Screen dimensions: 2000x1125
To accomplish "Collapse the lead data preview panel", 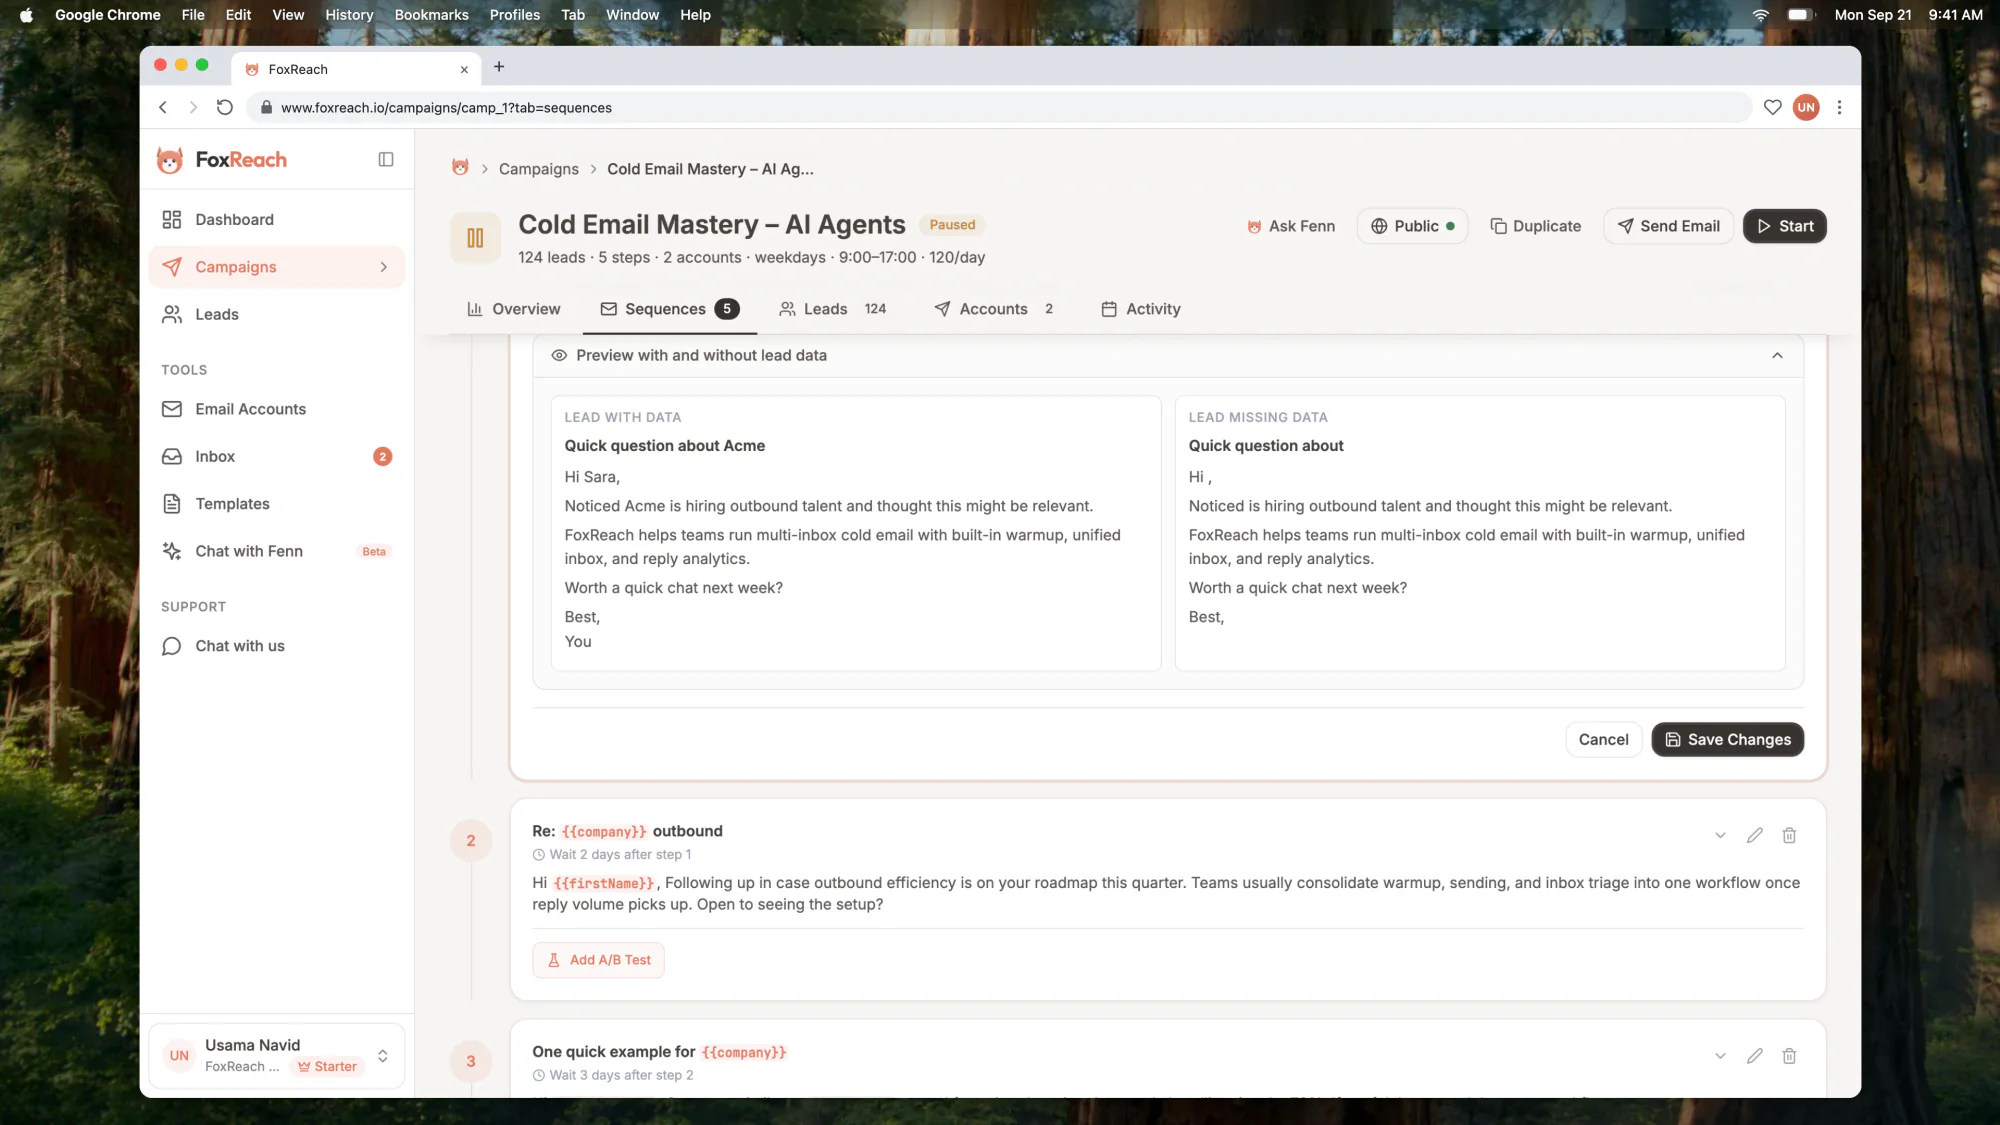I will click(1777, 355).
